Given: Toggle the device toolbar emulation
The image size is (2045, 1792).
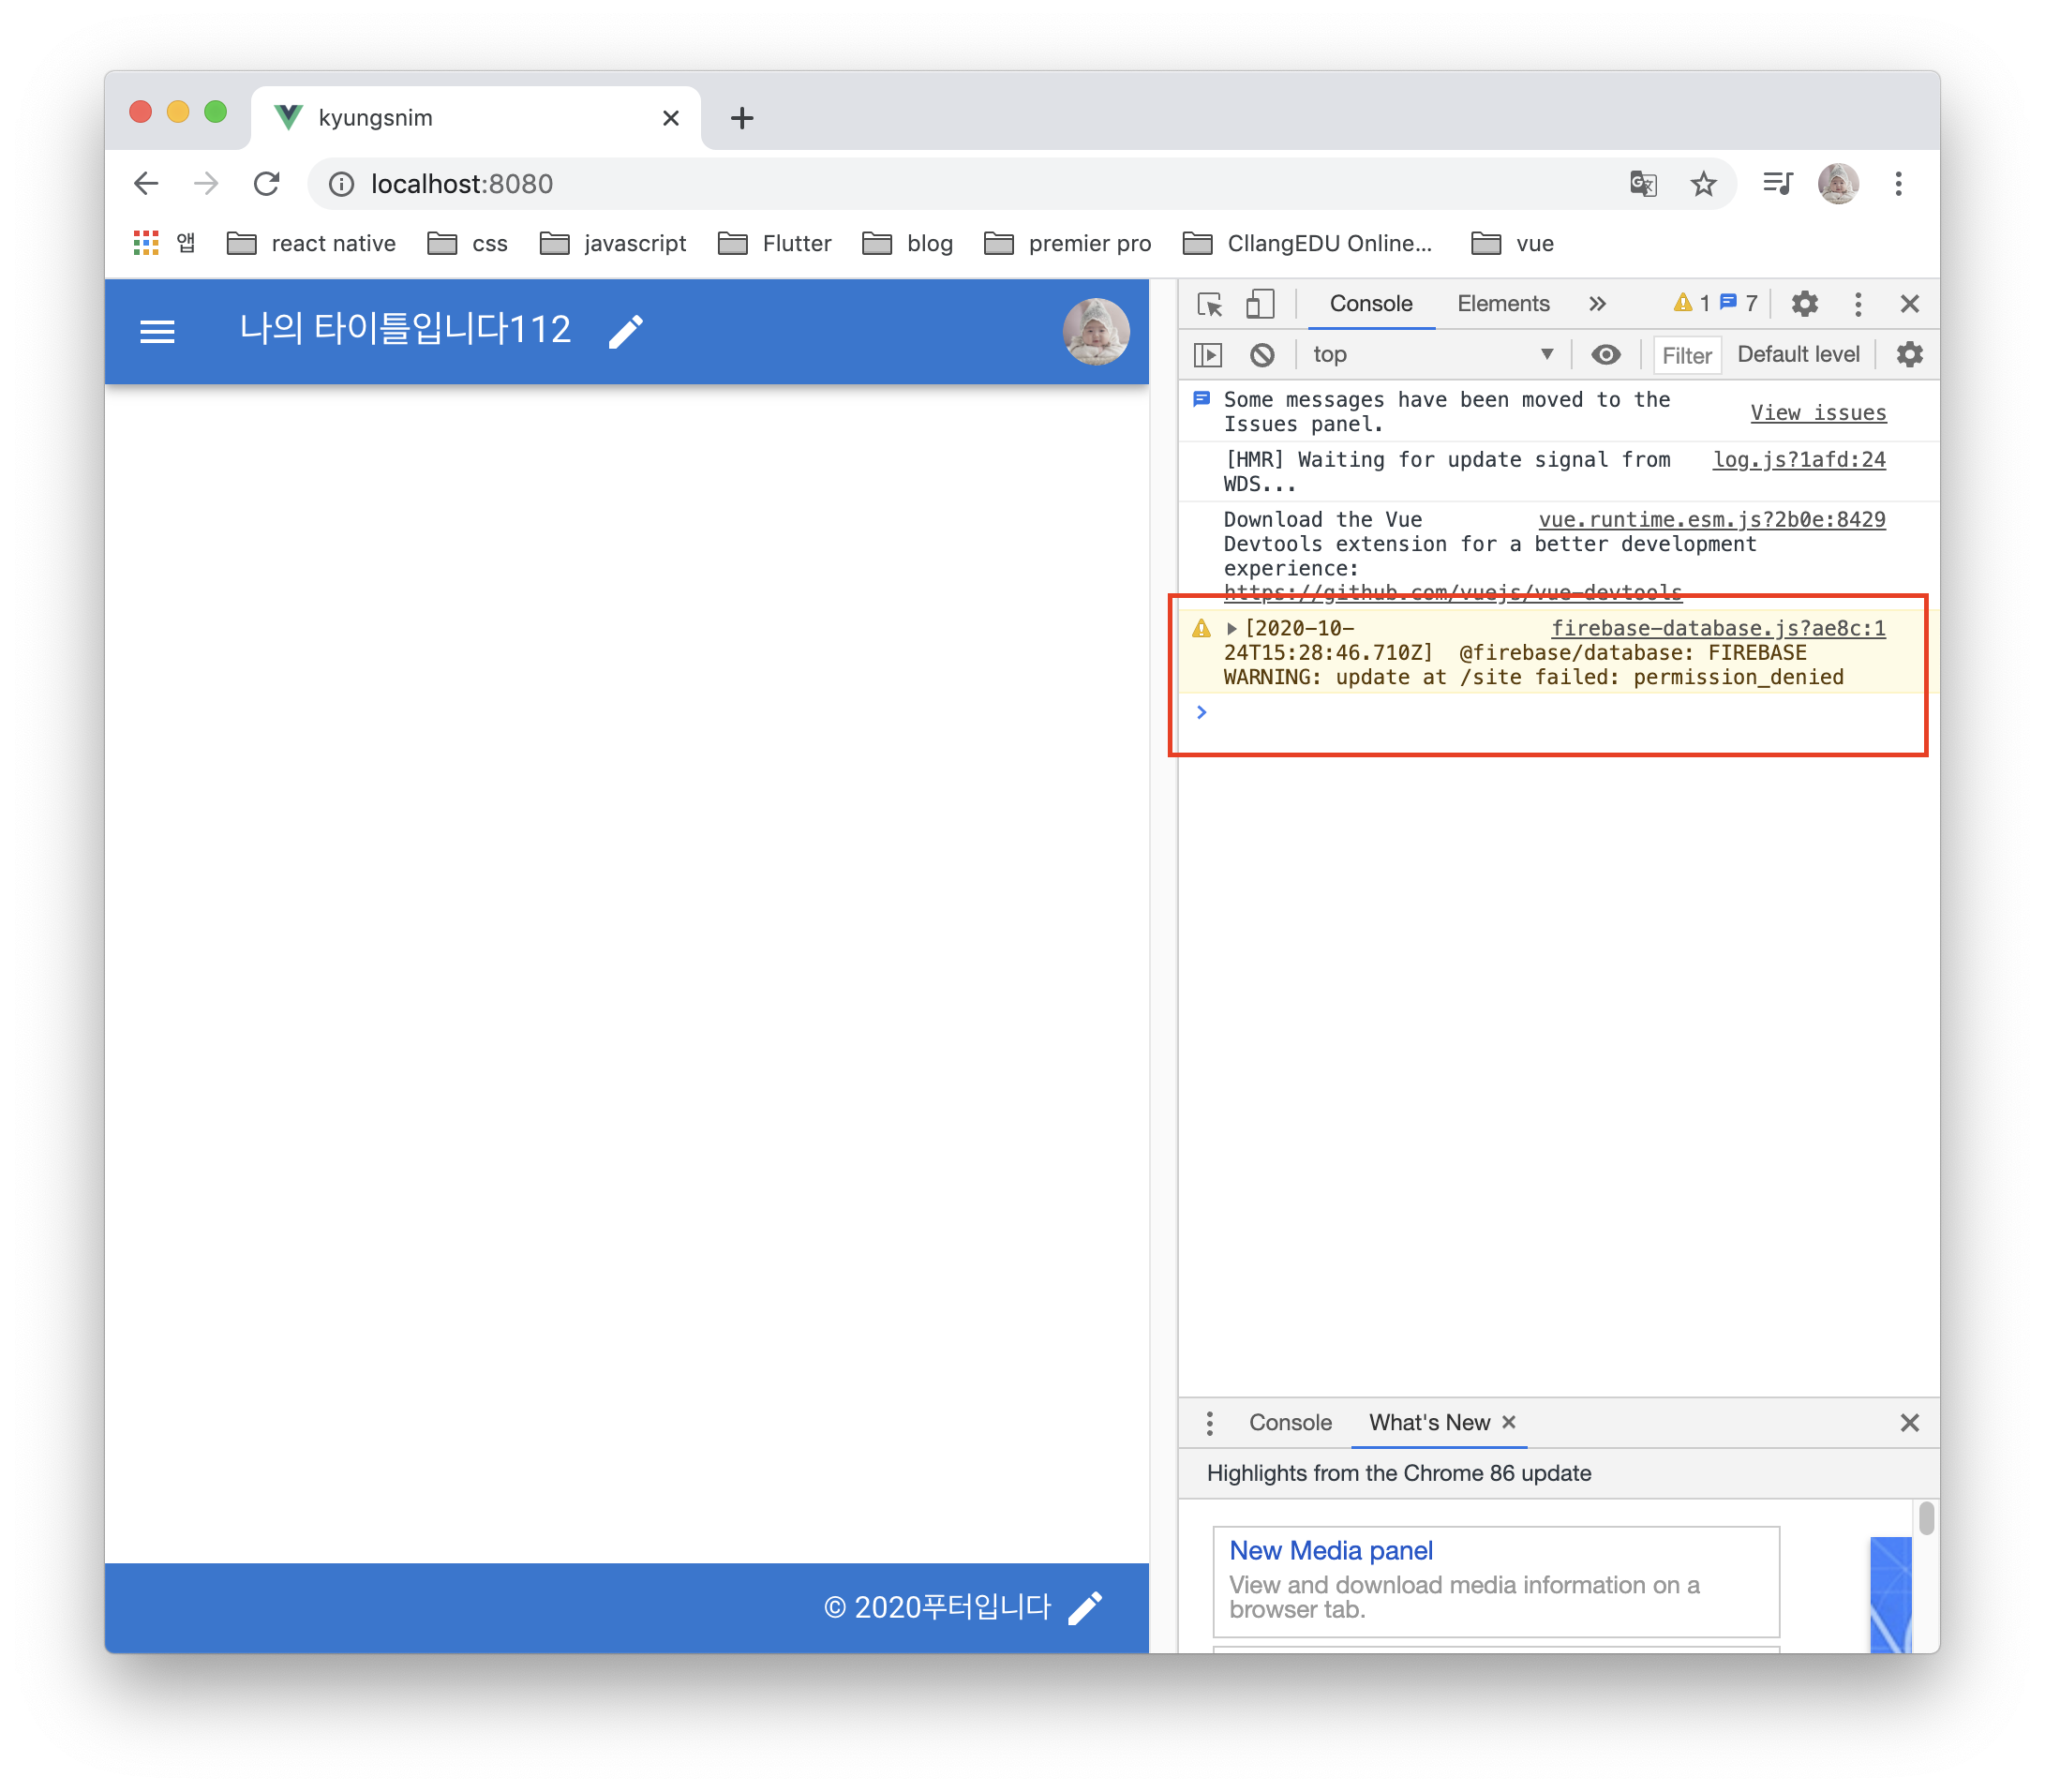Looking at the screenshot, I should tap(1260, 304).
